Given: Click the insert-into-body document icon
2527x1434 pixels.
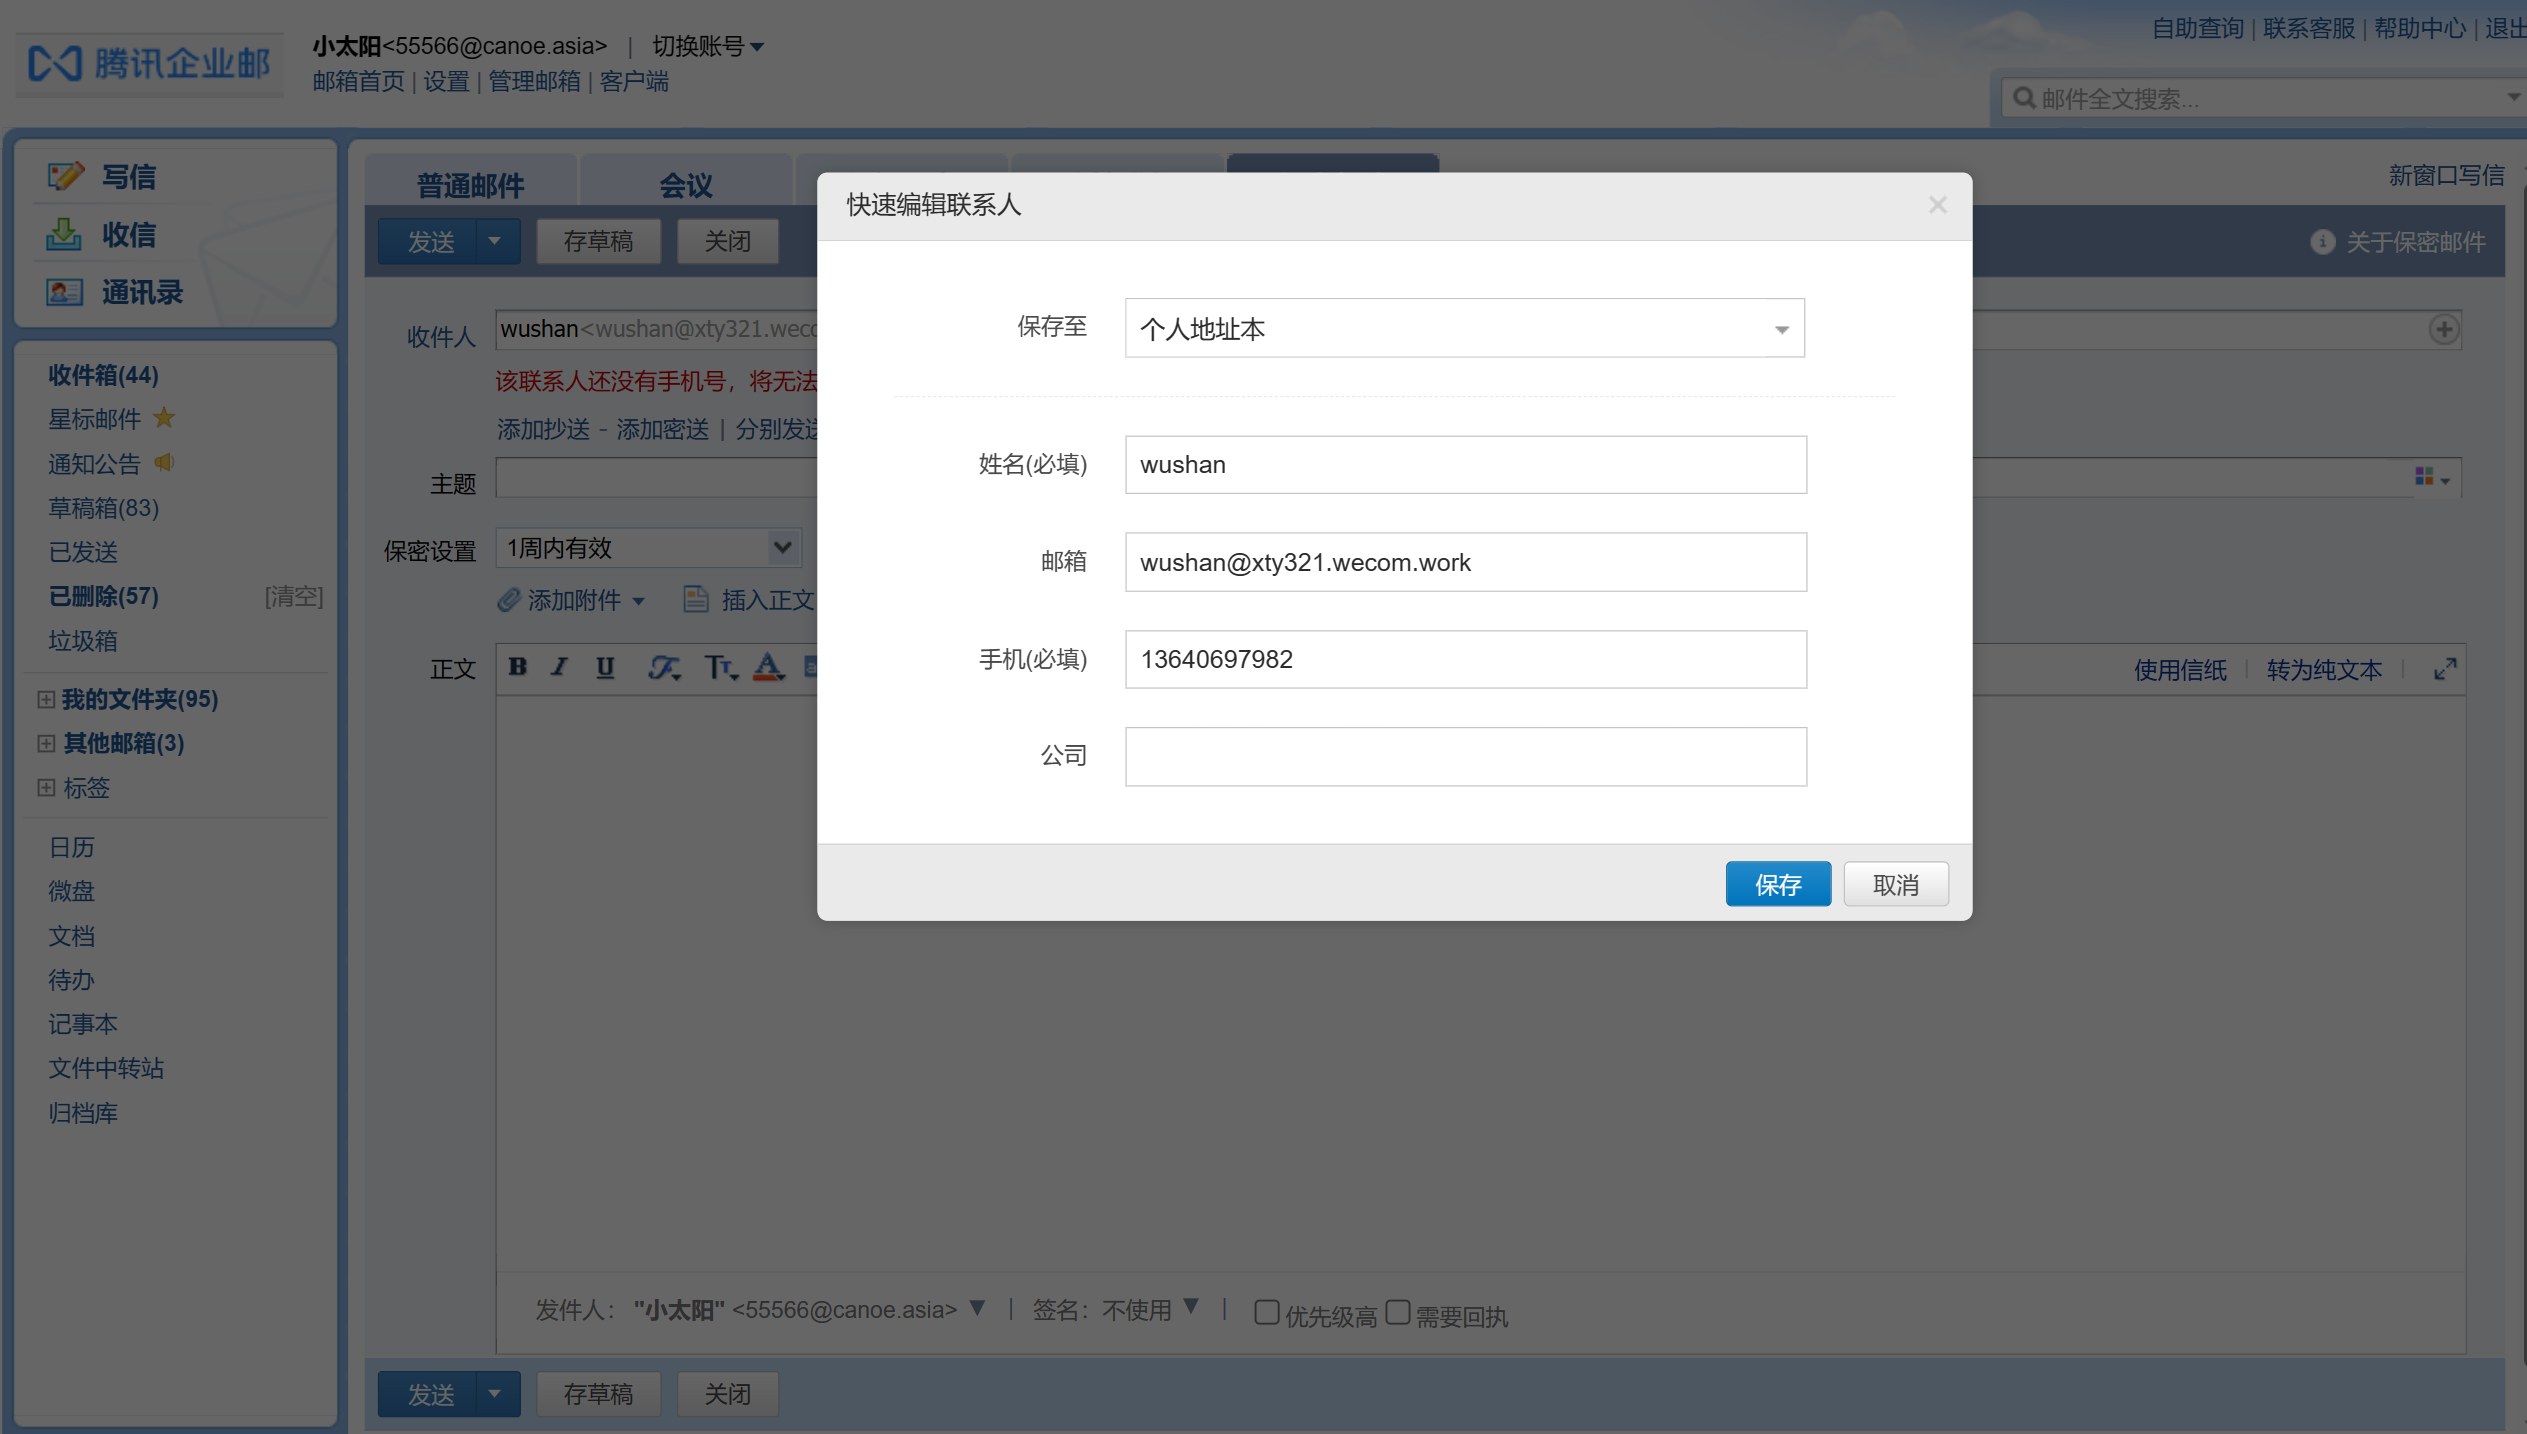Looking at the screenshot, I should 695,599.
